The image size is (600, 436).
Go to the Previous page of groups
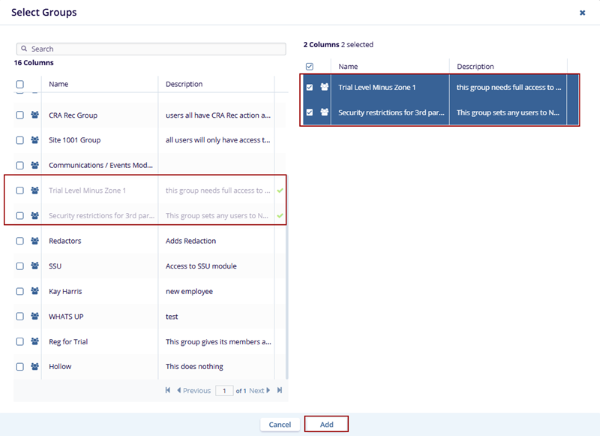point(193,391)
